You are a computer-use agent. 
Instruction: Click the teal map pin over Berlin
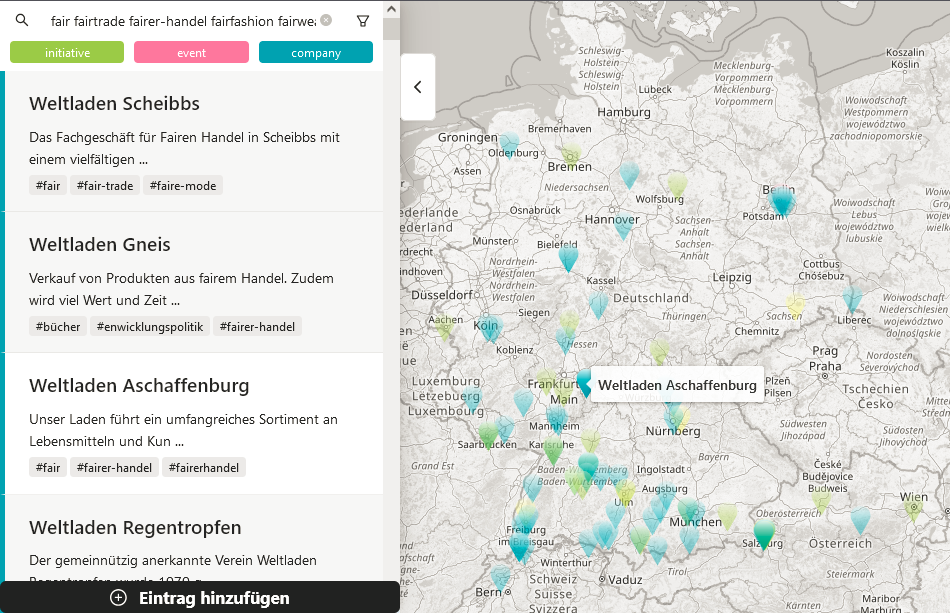pos(782,200)
